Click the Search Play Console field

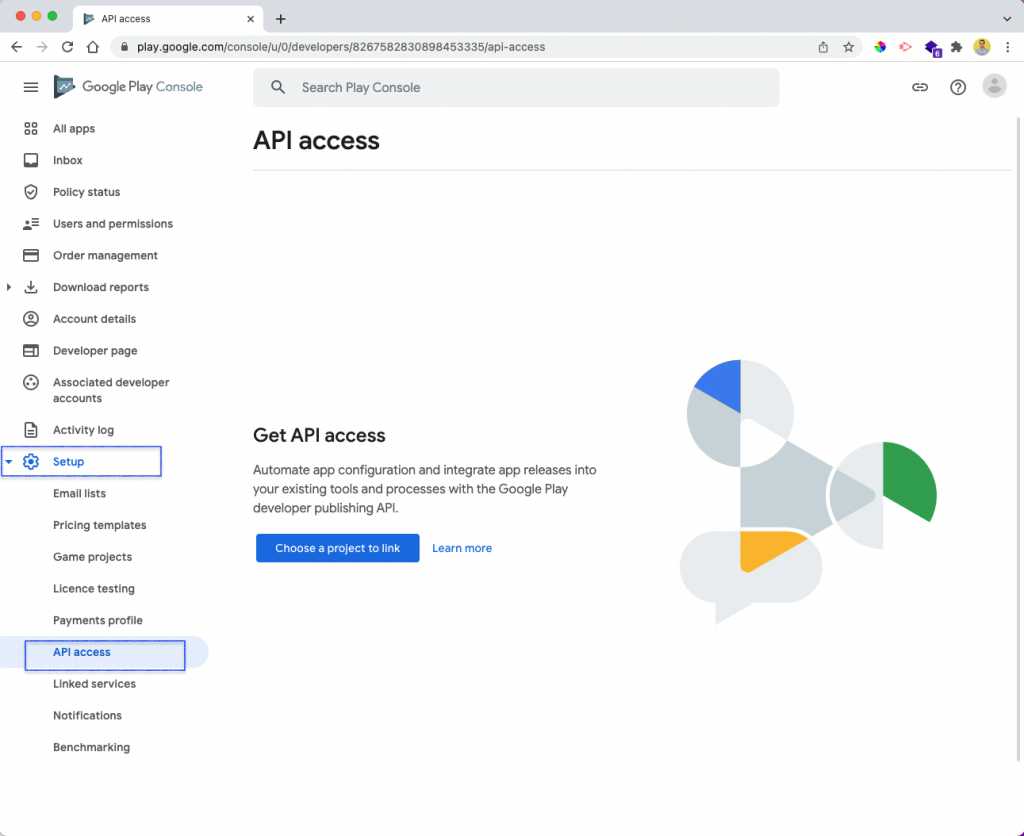coord(516,88)
